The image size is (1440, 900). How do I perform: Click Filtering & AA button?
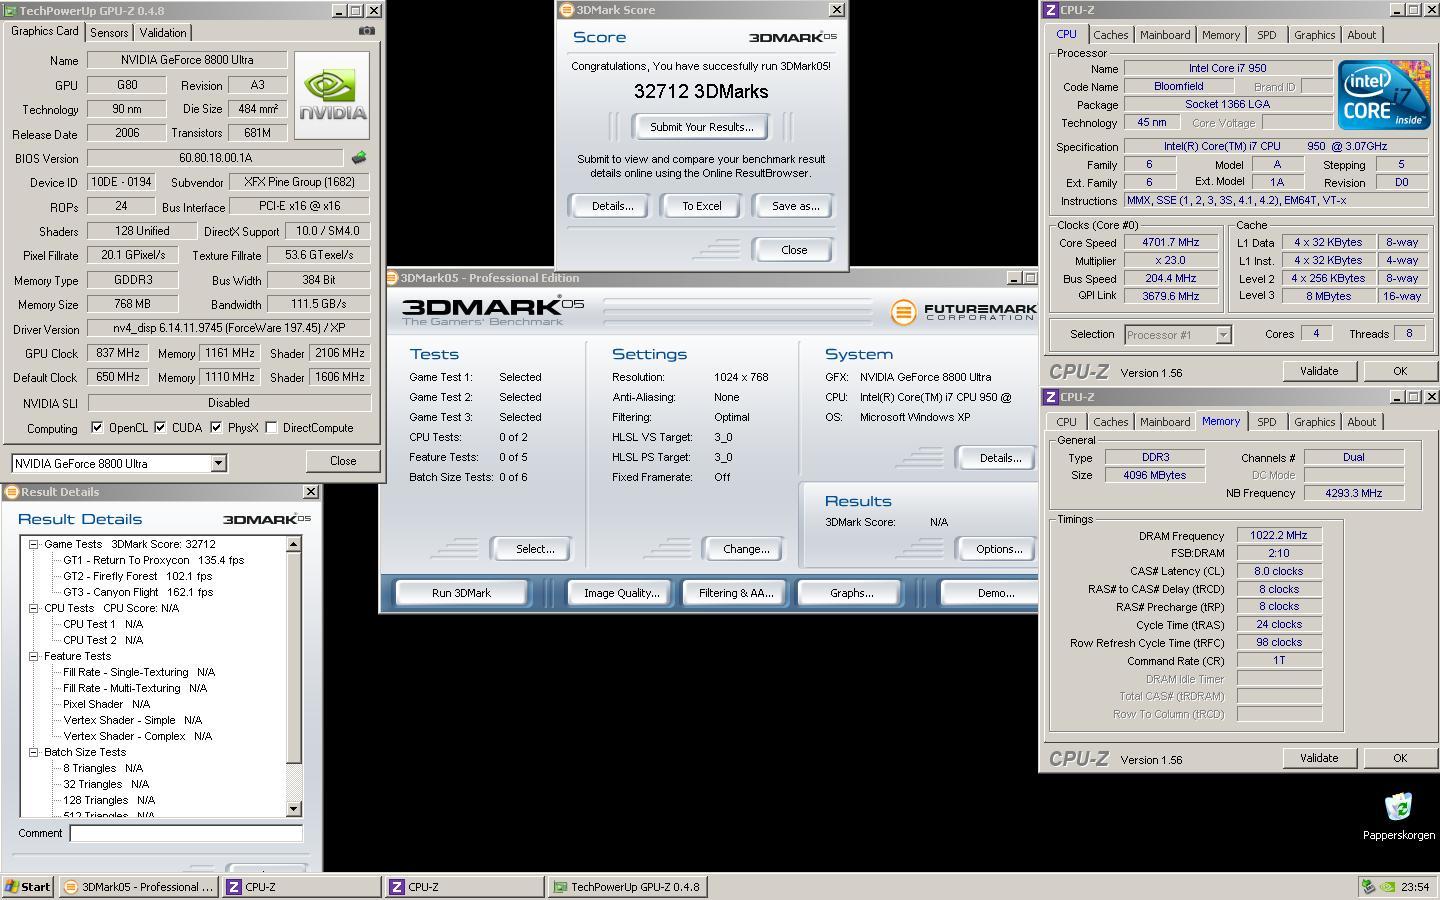(735, 593)
